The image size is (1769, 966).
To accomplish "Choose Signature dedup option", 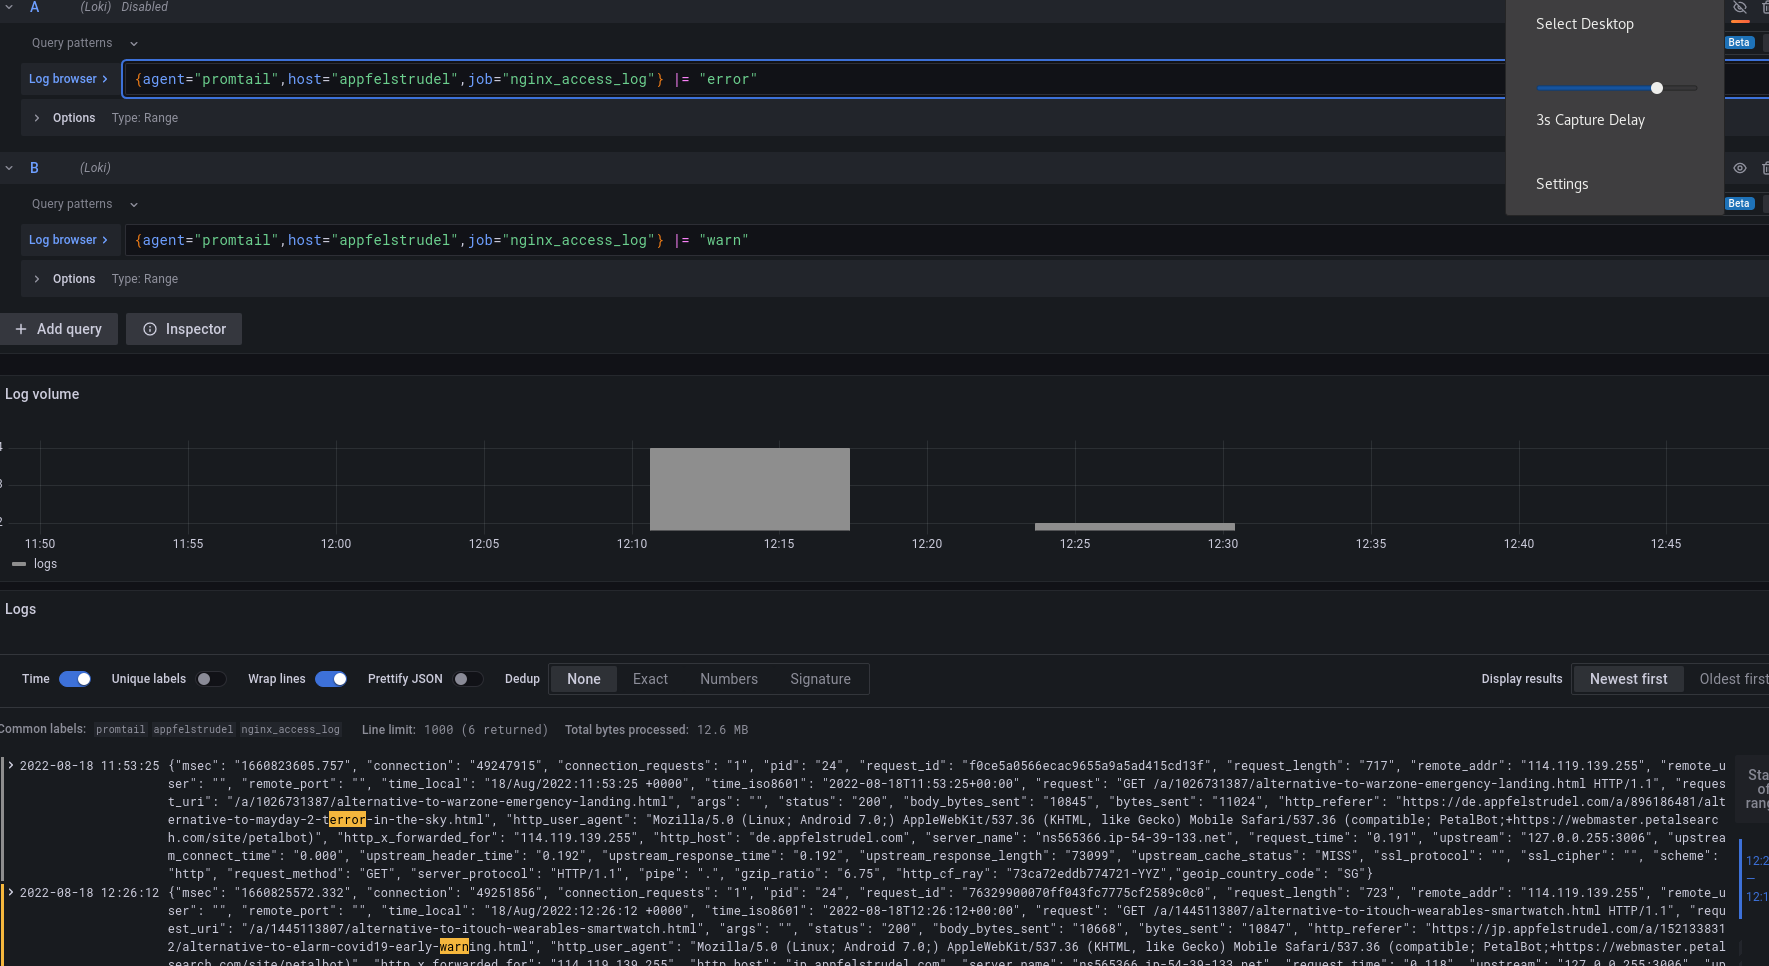I will (x=820, y=679).
